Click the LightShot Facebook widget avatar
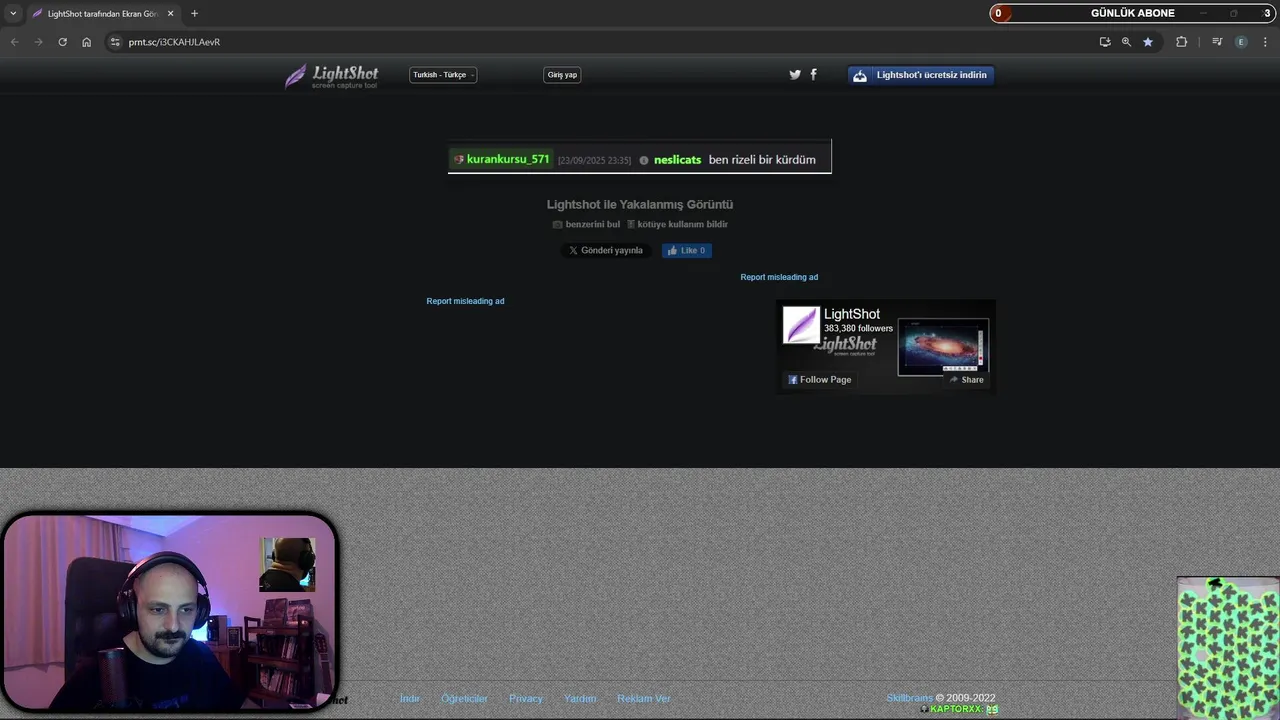The image size is (1280, 720). pyautogui.click(x=801, y=325)
